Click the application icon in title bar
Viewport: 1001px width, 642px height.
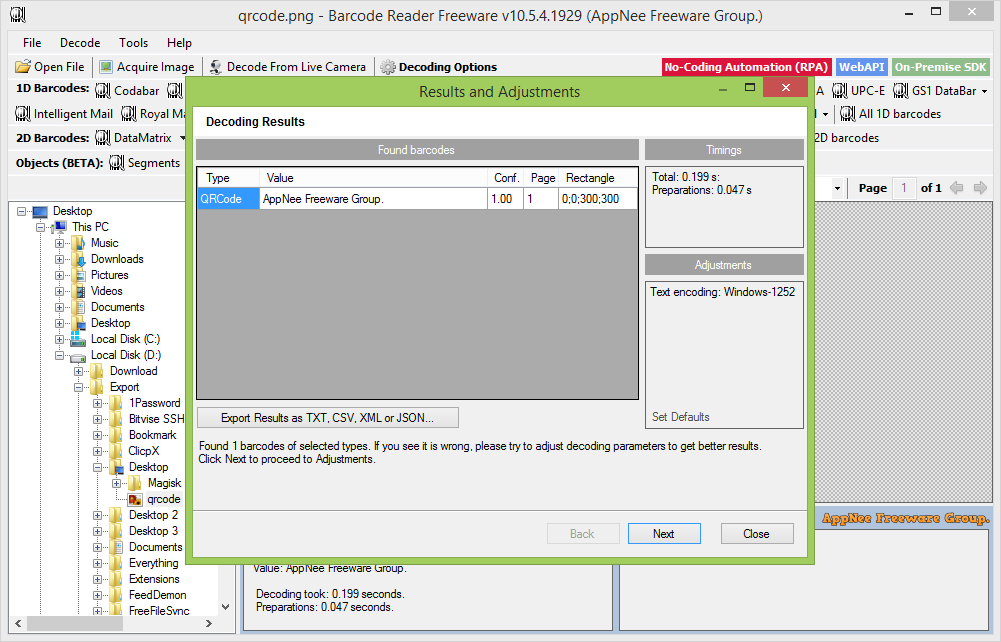pos(18,15)
